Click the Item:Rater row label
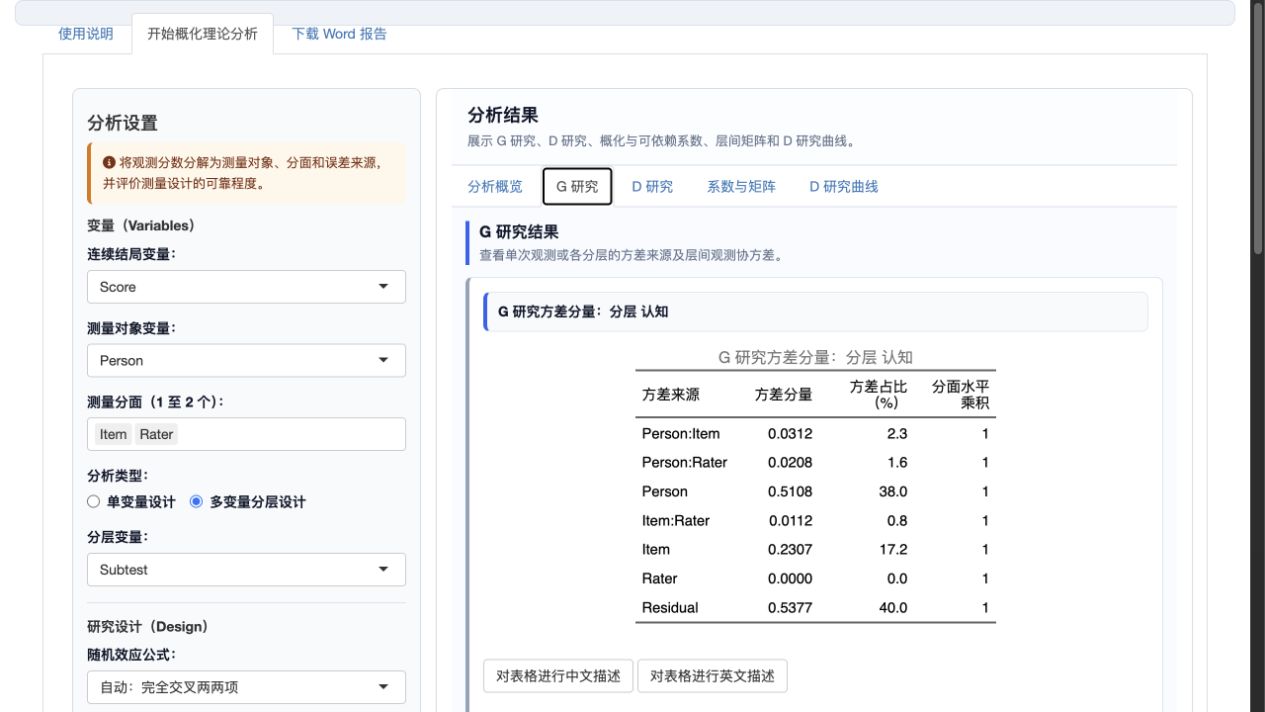 676,521
